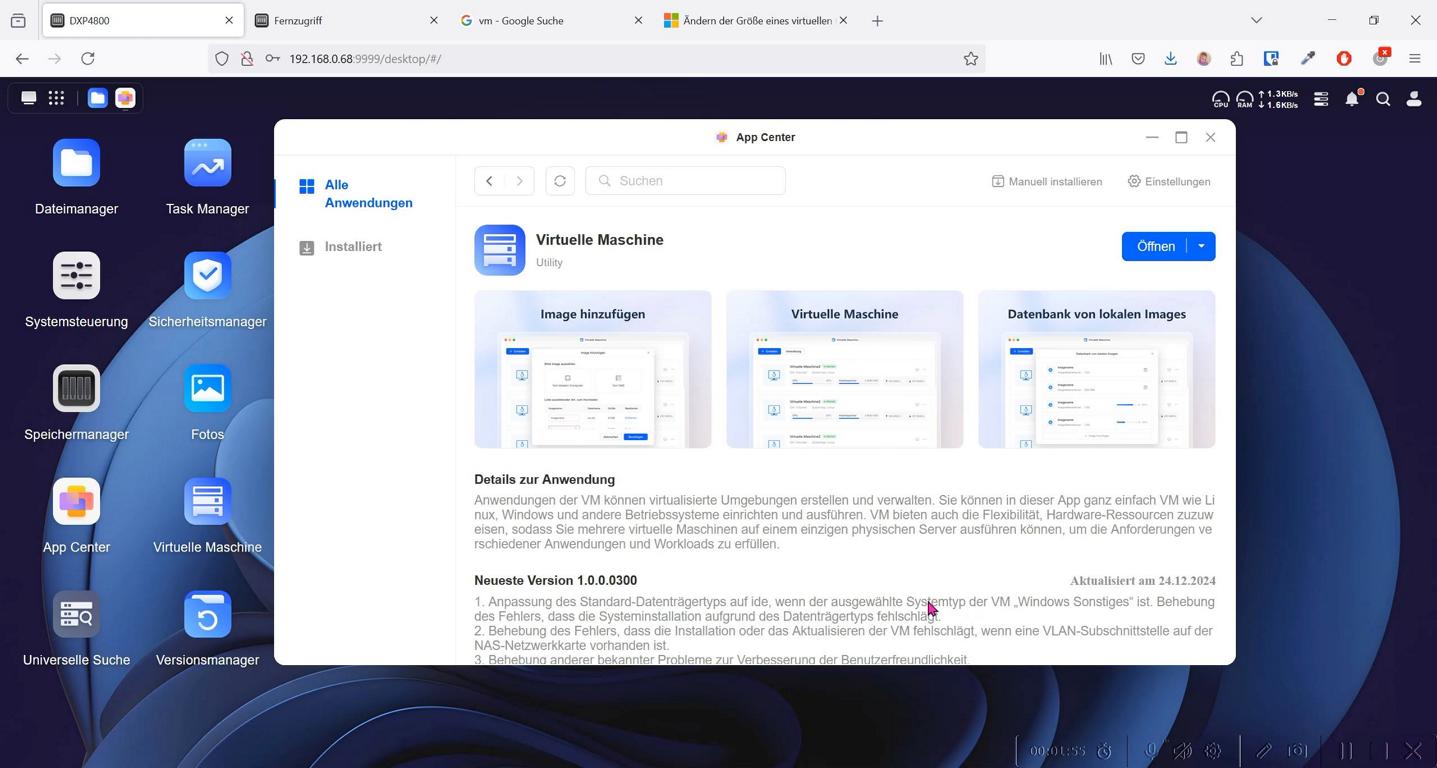
Task: Check the CPU usage gauge
Action: click(x=1220, y=99)
